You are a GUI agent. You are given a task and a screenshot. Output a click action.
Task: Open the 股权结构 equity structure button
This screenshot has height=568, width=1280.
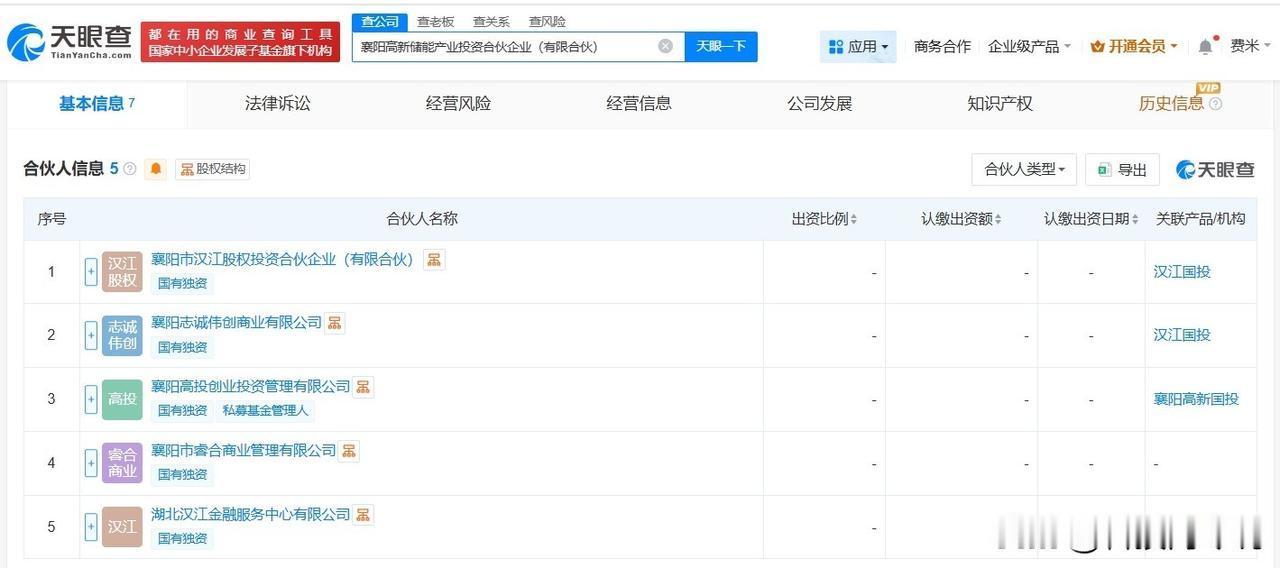pyautogui.click(x=212, y=169)
